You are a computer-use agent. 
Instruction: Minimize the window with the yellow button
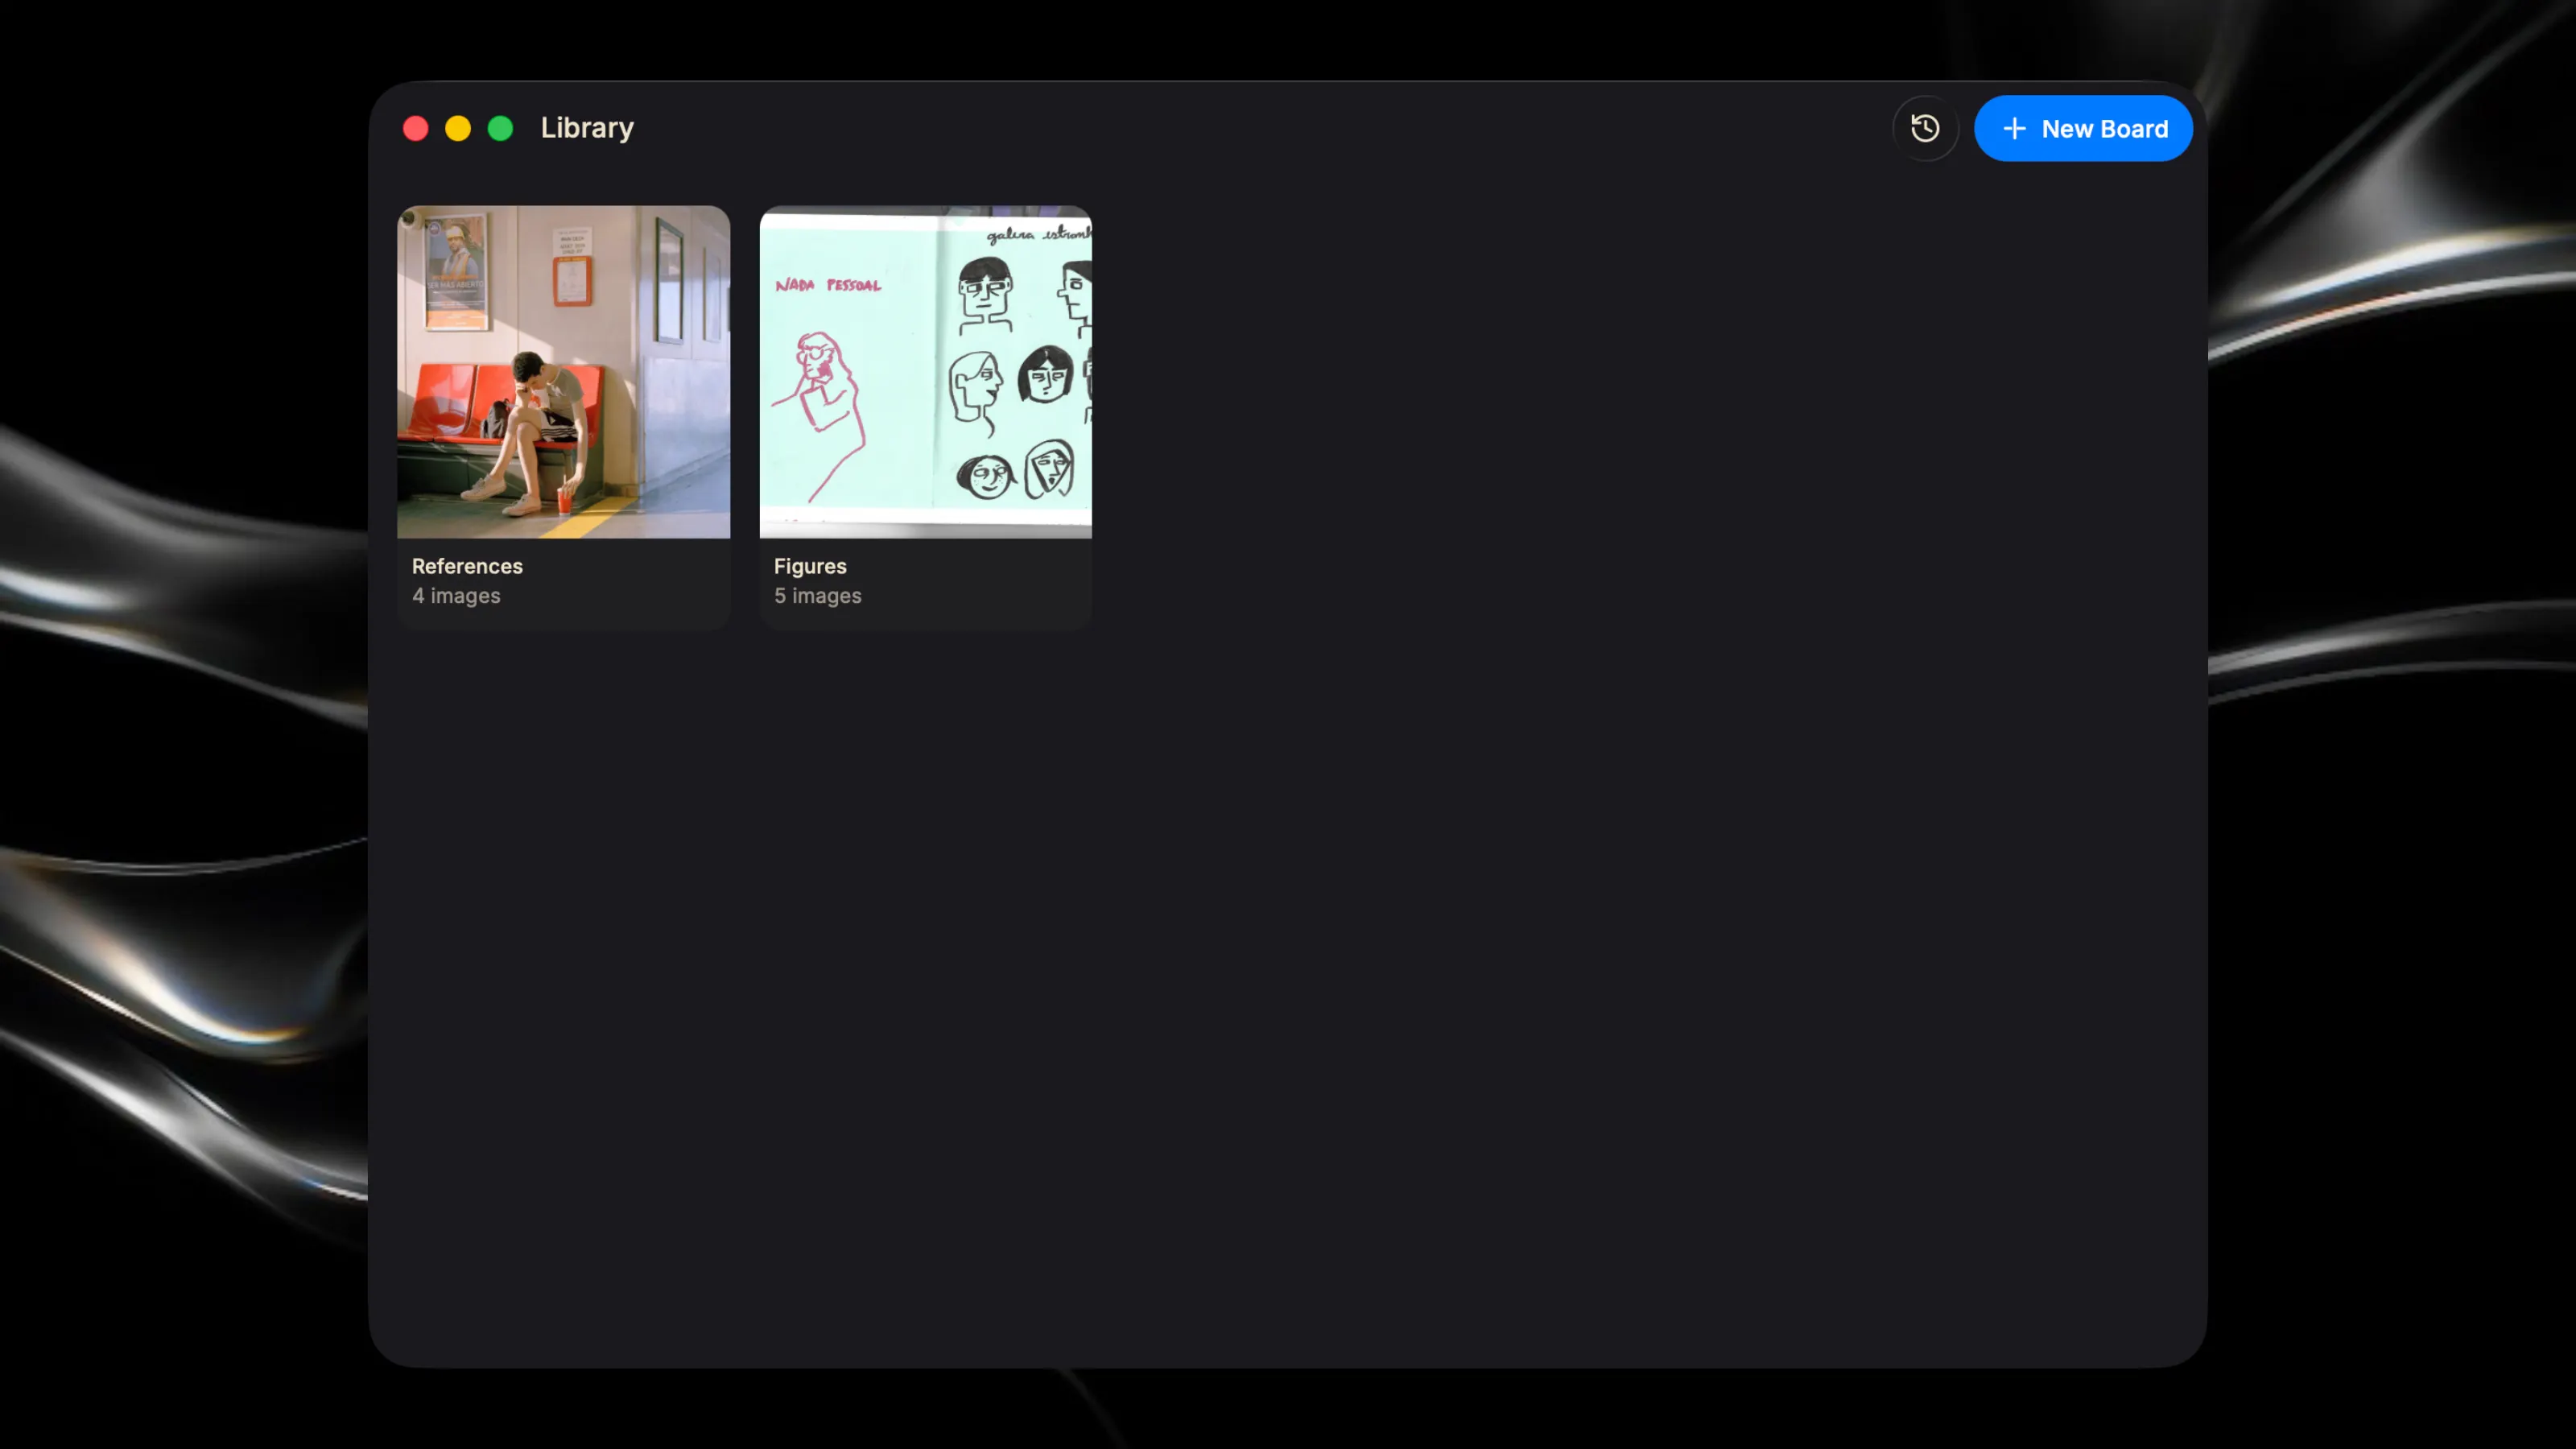(x=458, y=128)
